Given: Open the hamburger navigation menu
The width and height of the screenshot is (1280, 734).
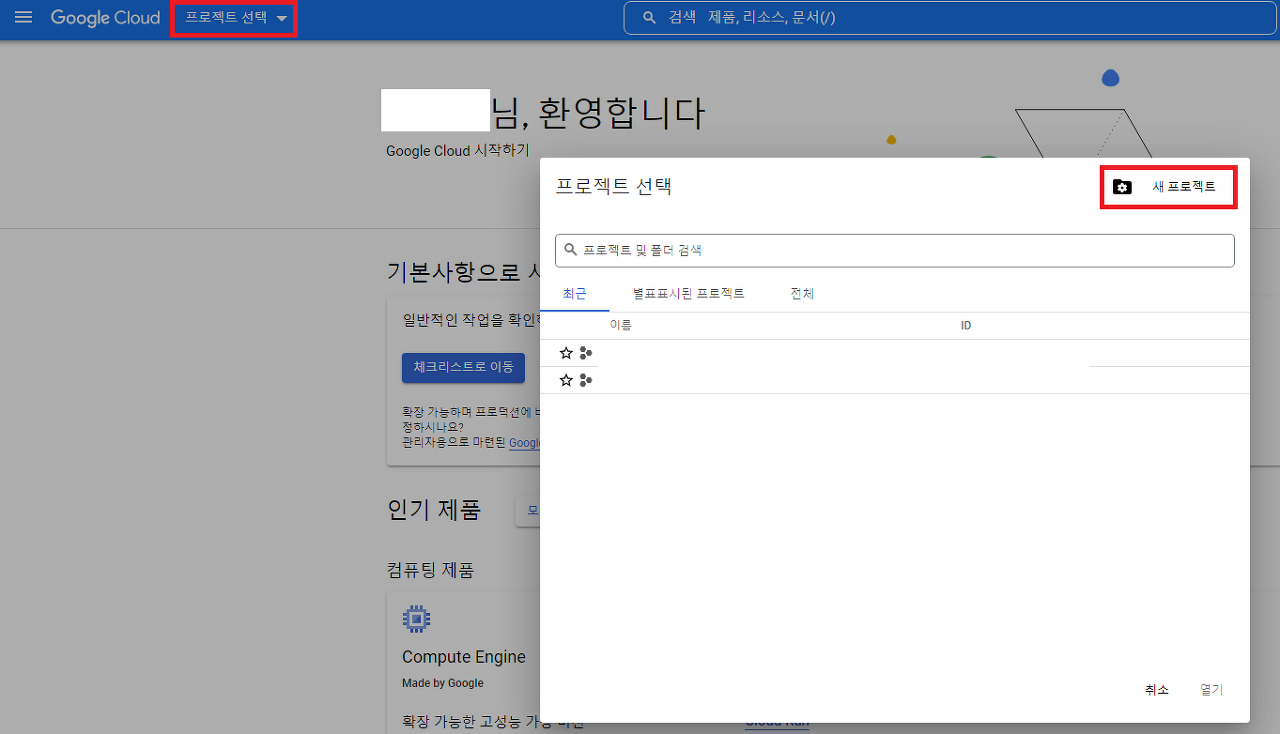Looking at the screenshot, I should point(24,18).
